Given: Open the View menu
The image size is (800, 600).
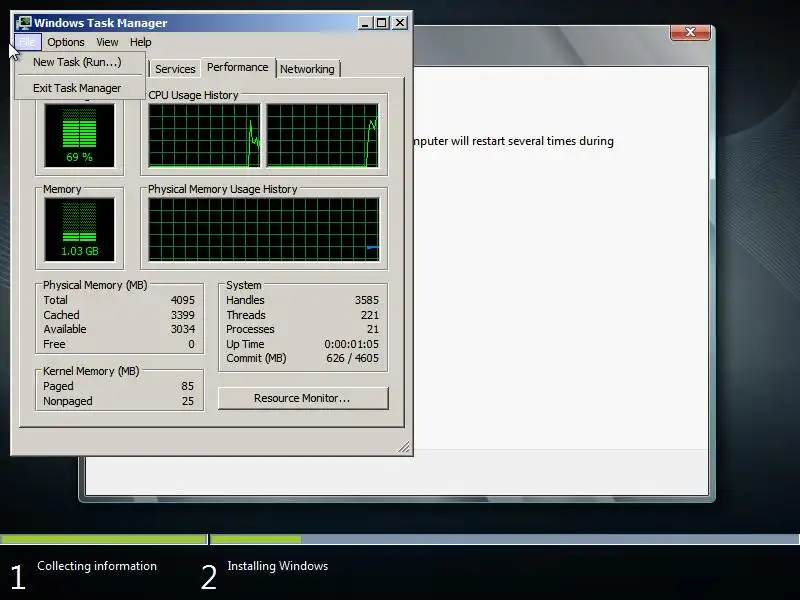Looking at the screenshot, I should click(x=107, y=42).
